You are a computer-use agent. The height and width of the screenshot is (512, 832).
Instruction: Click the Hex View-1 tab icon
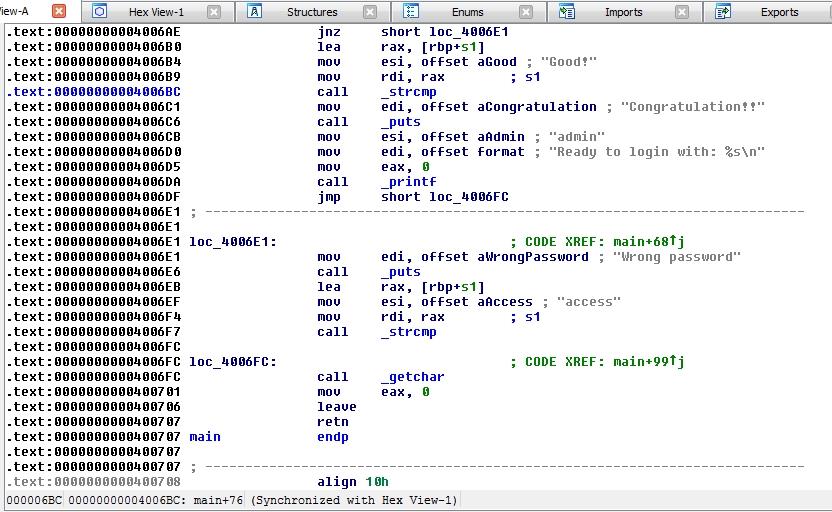[100, 11]
